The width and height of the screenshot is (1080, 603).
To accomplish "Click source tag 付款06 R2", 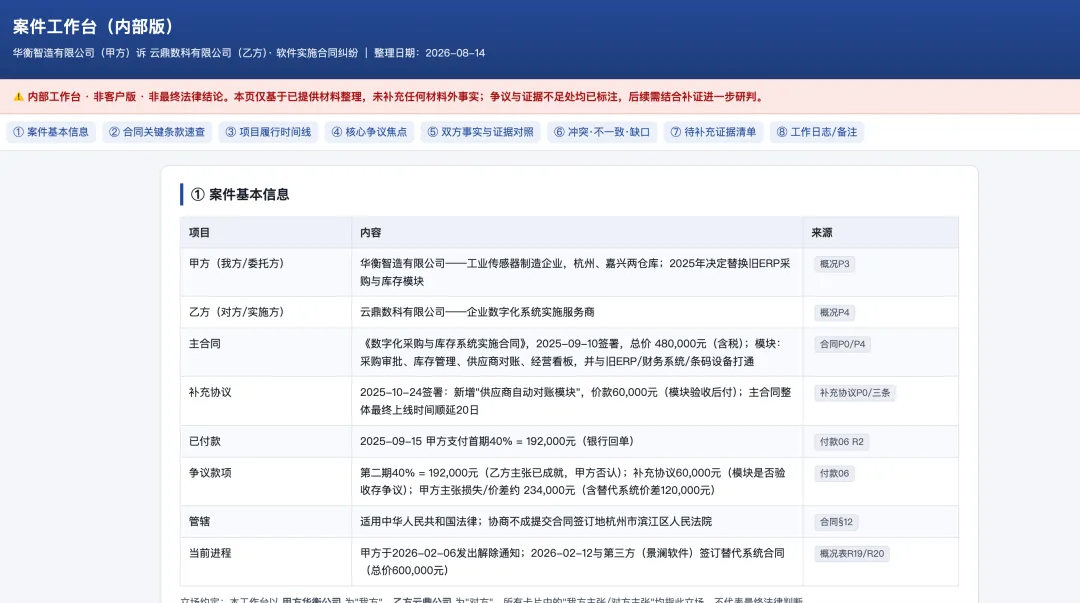I will pos(841,442).
